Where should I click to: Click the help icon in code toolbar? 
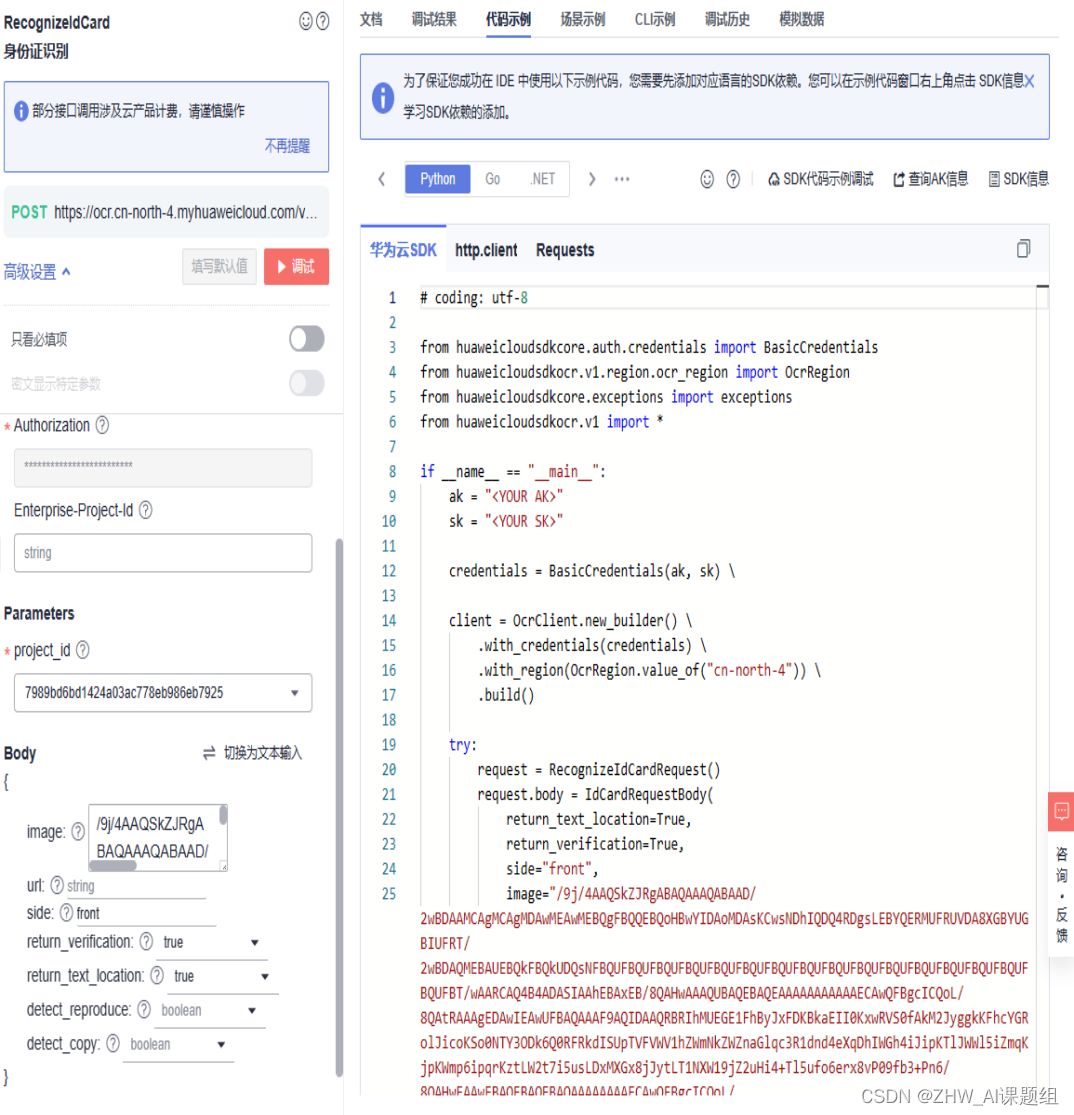click(x=733, y=179)
